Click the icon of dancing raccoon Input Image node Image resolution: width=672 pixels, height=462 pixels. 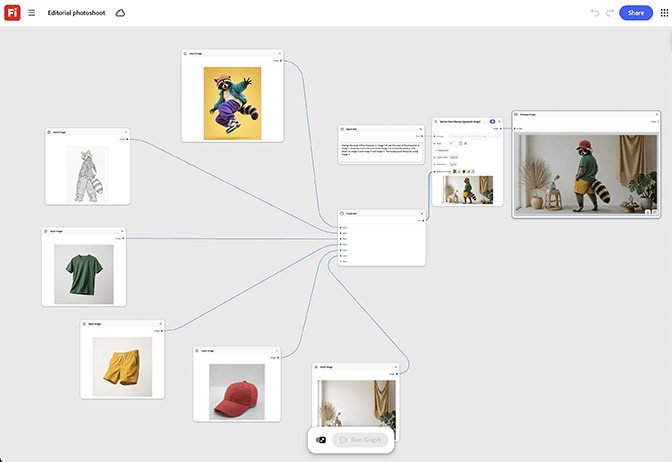(x=186, y=54)
